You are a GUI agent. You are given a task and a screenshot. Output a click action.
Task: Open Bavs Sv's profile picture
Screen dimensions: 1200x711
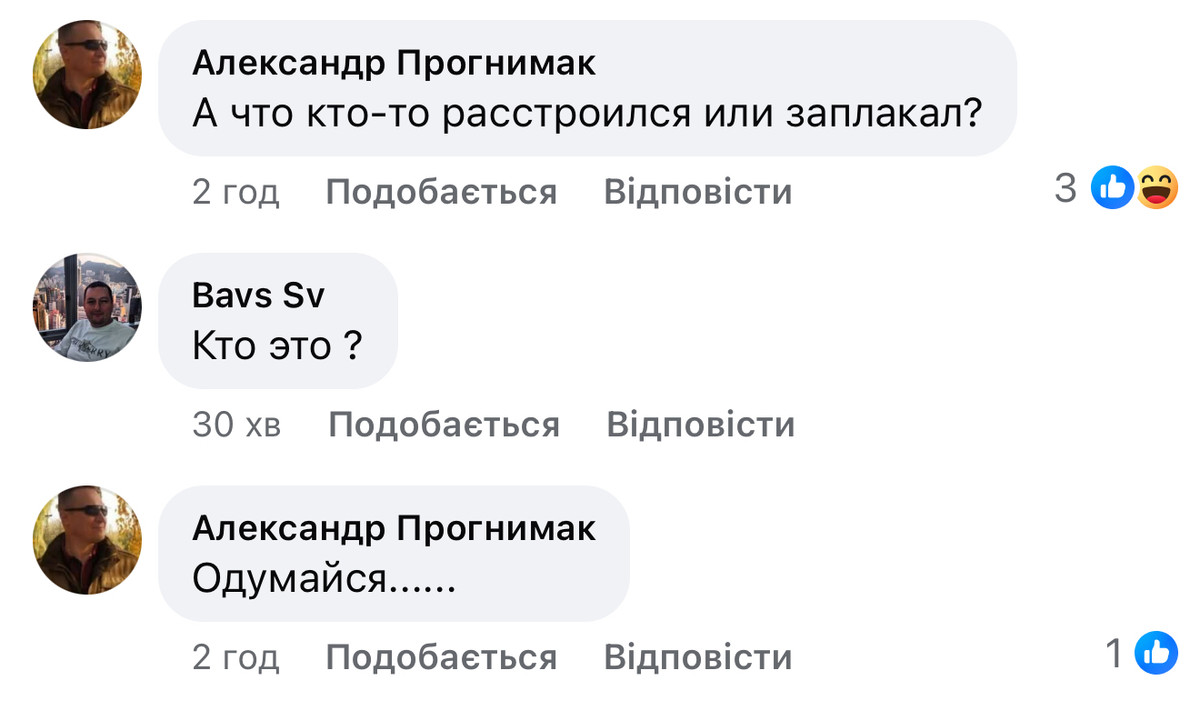[x=88, y=307]
